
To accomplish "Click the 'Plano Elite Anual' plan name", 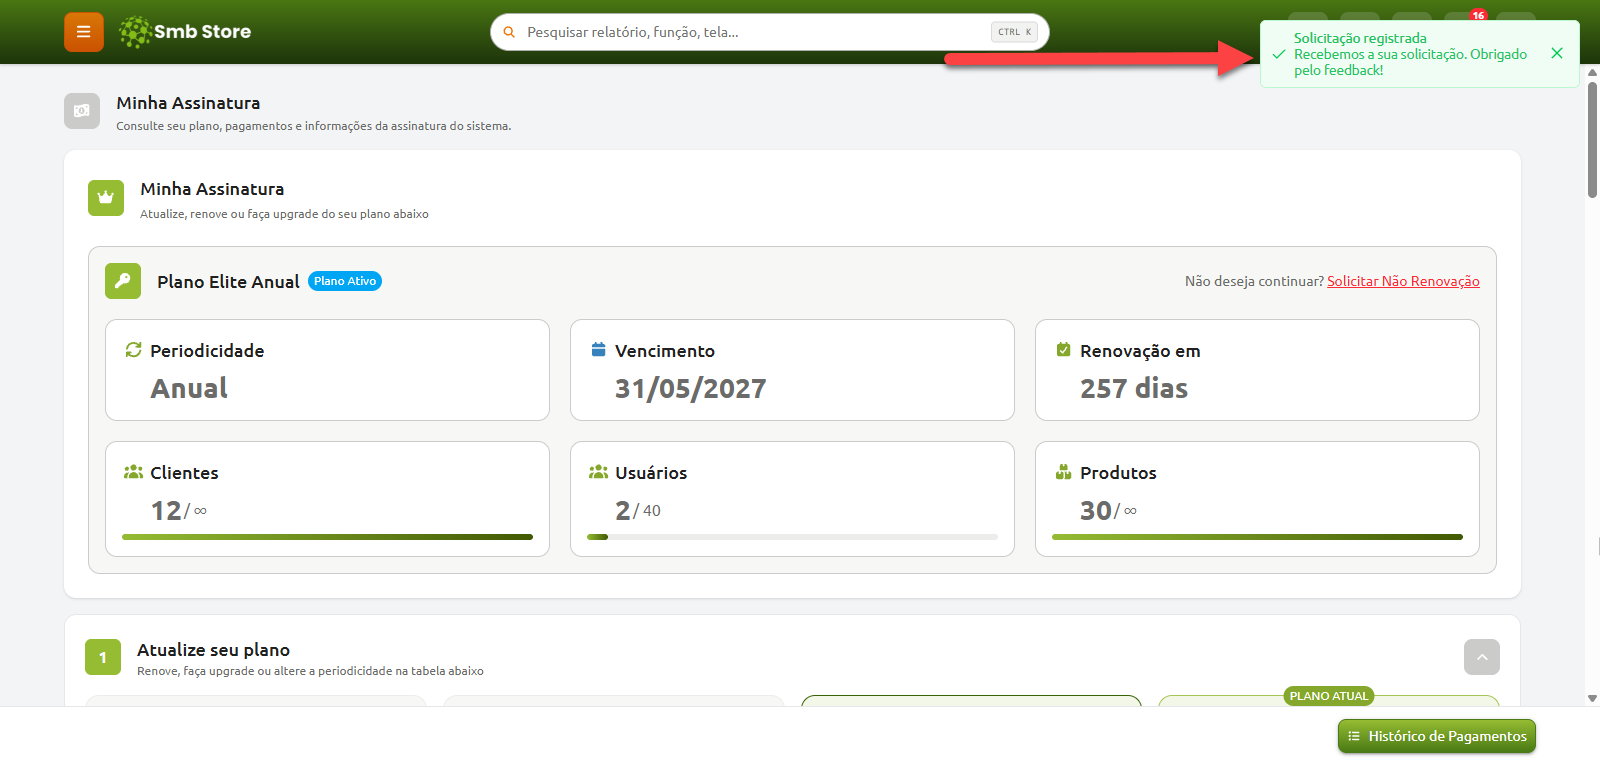I will [228, 282].
